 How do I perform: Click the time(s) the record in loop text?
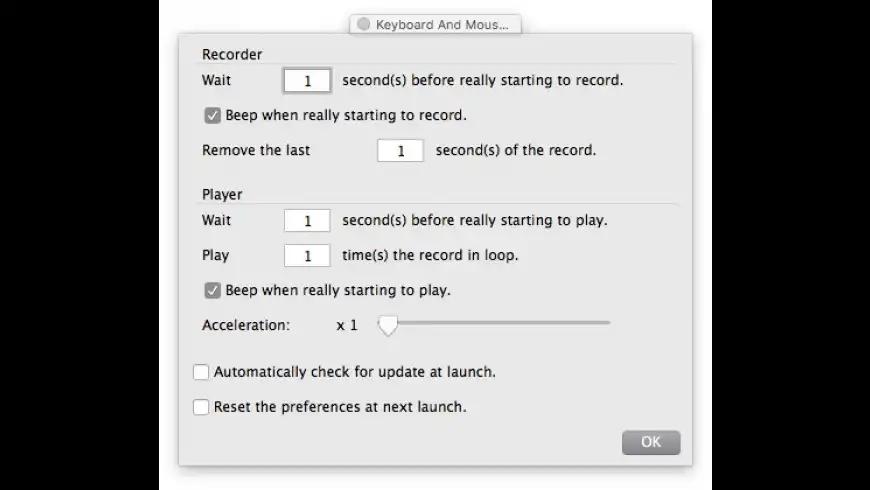[430, 256]
